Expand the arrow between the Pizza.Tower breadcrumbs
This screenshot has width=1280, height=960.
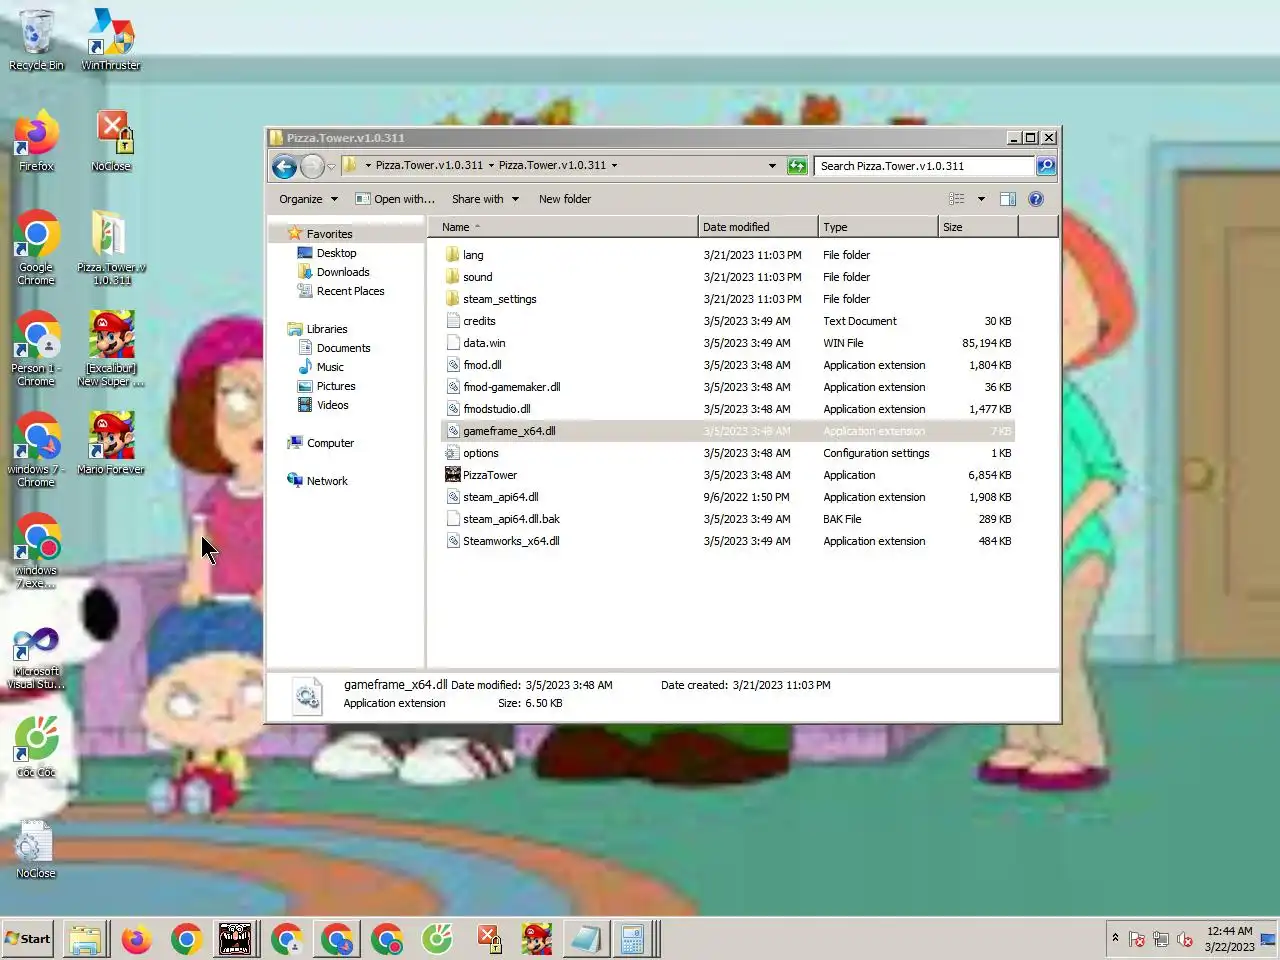[491, 166]
